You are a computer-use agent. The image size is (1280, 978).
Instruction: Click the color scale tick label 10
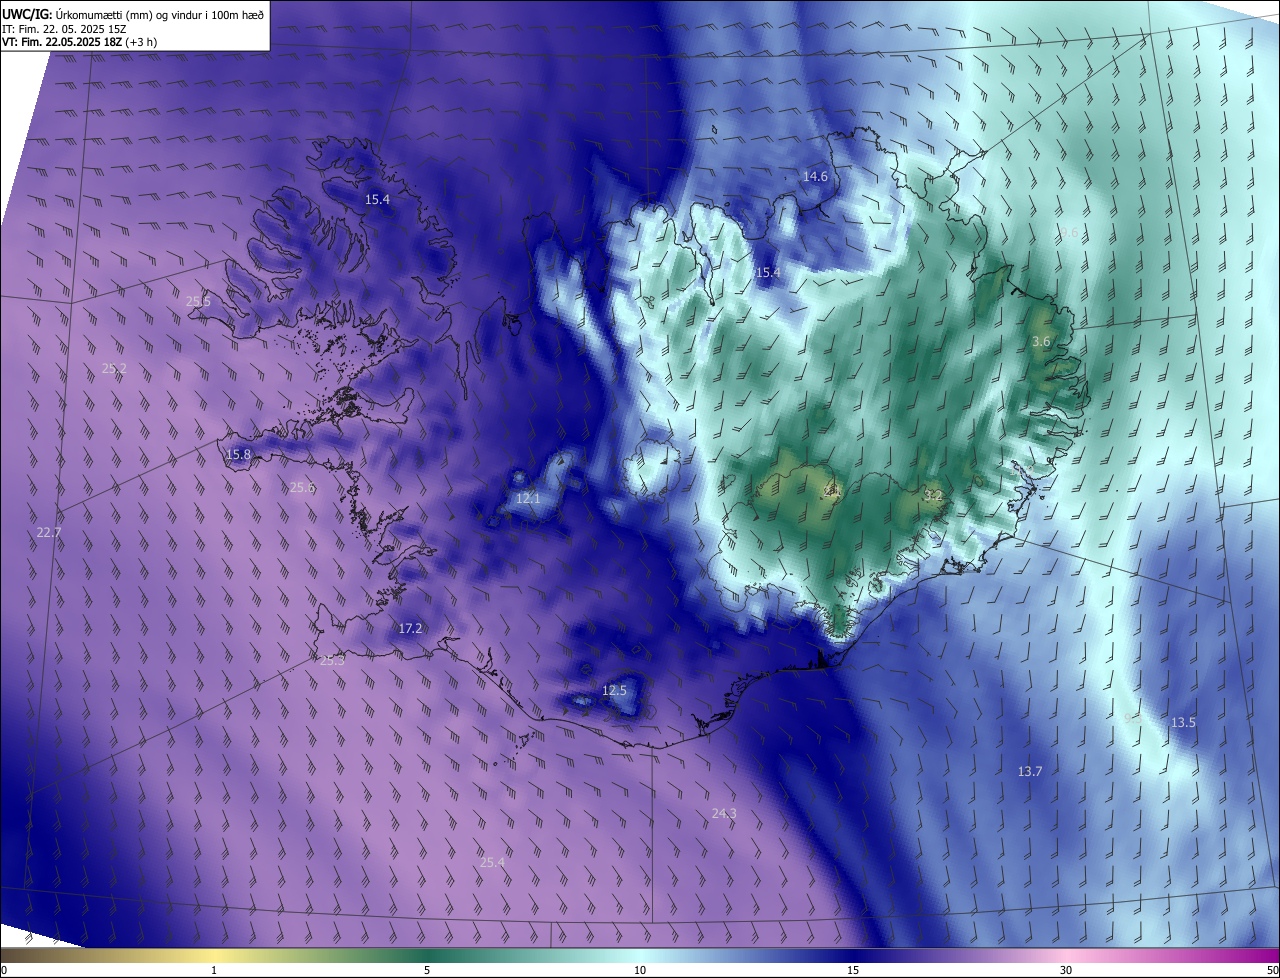[x=640, y=970]
